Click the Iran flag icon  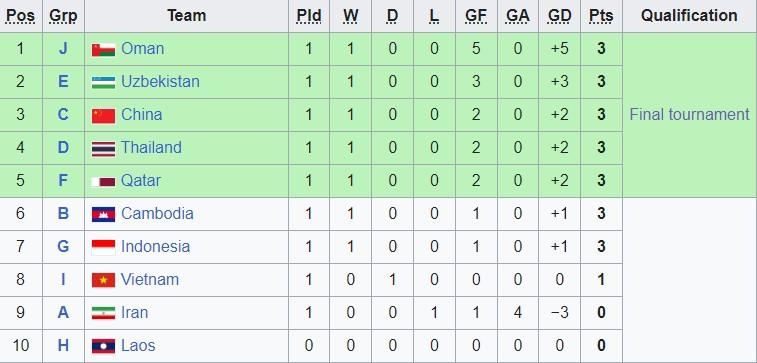point(103,313)
